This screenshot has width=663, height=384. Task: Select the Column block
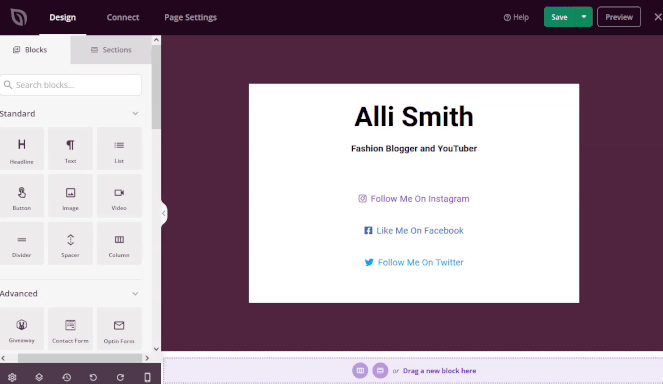click(x=119, y=243)
